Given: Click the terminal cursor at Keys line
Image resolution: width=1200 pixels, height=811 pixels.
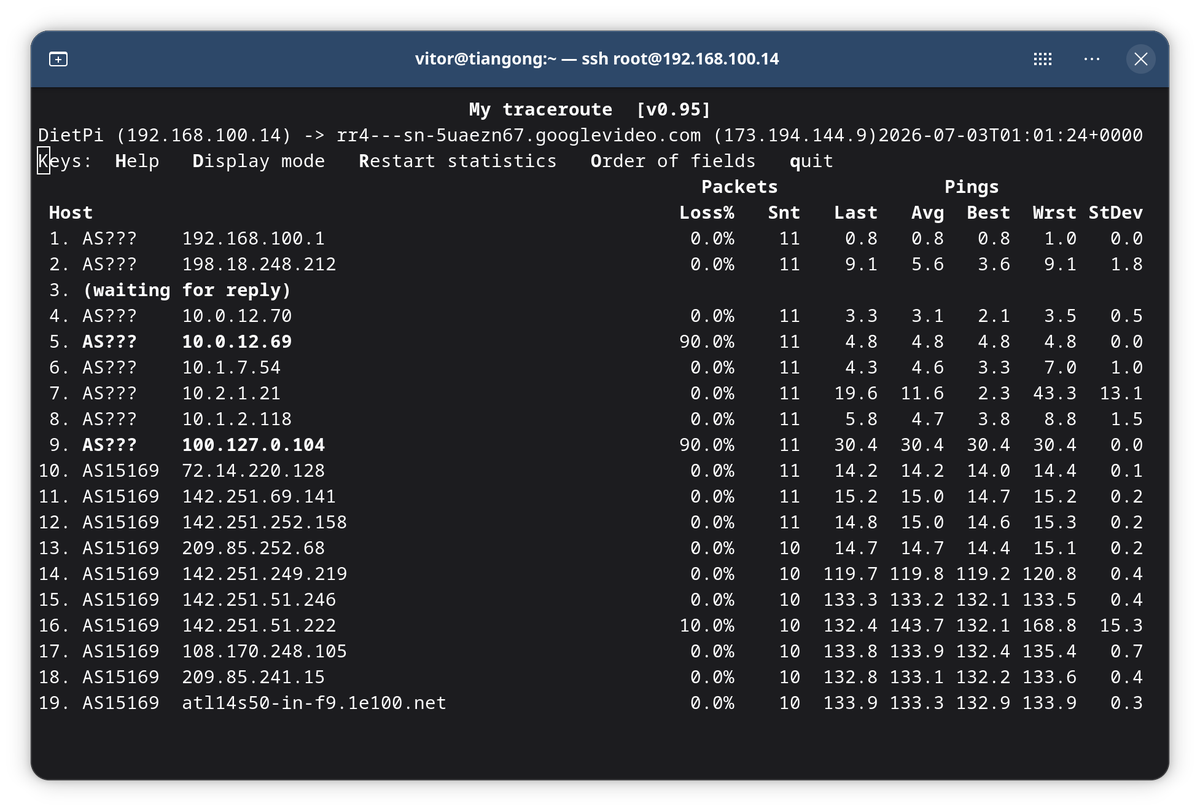Looking at the screenshot, I should pyautogui.click(x=43, y=161).
